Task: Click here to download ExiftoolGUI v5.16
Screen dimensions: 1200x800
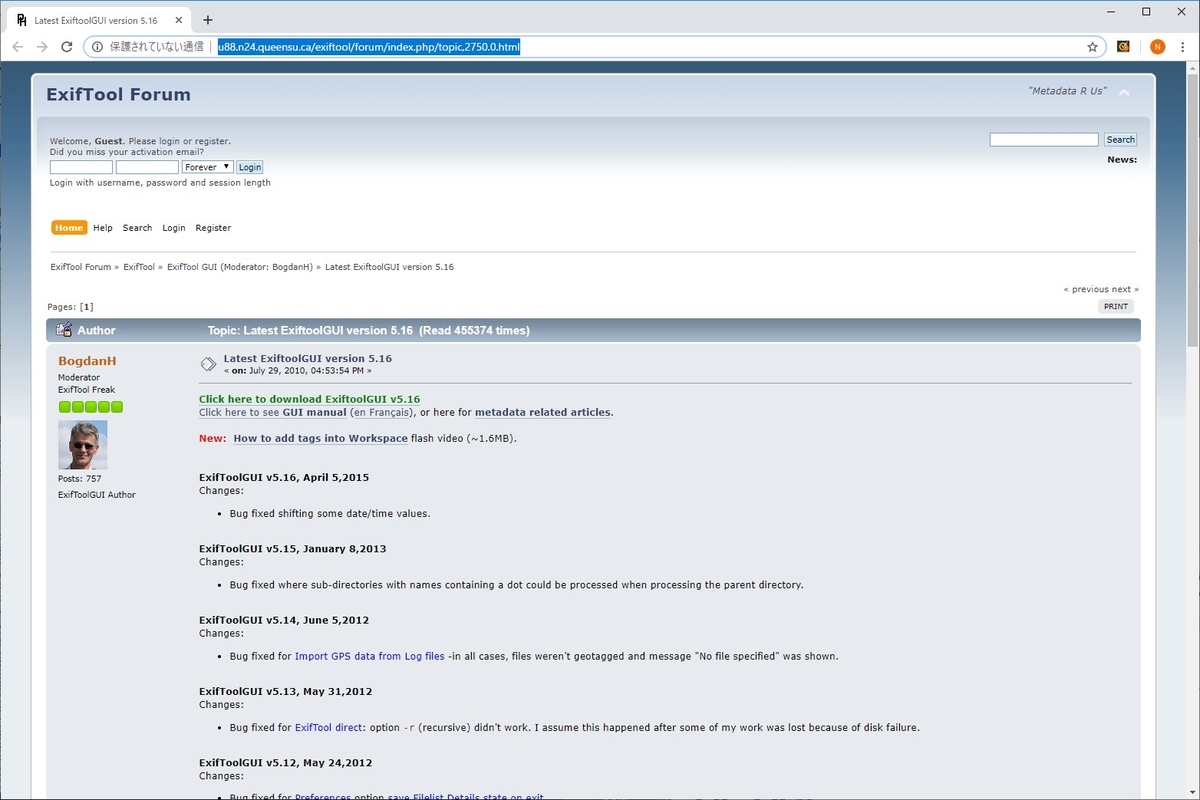Action: [309, 399]
